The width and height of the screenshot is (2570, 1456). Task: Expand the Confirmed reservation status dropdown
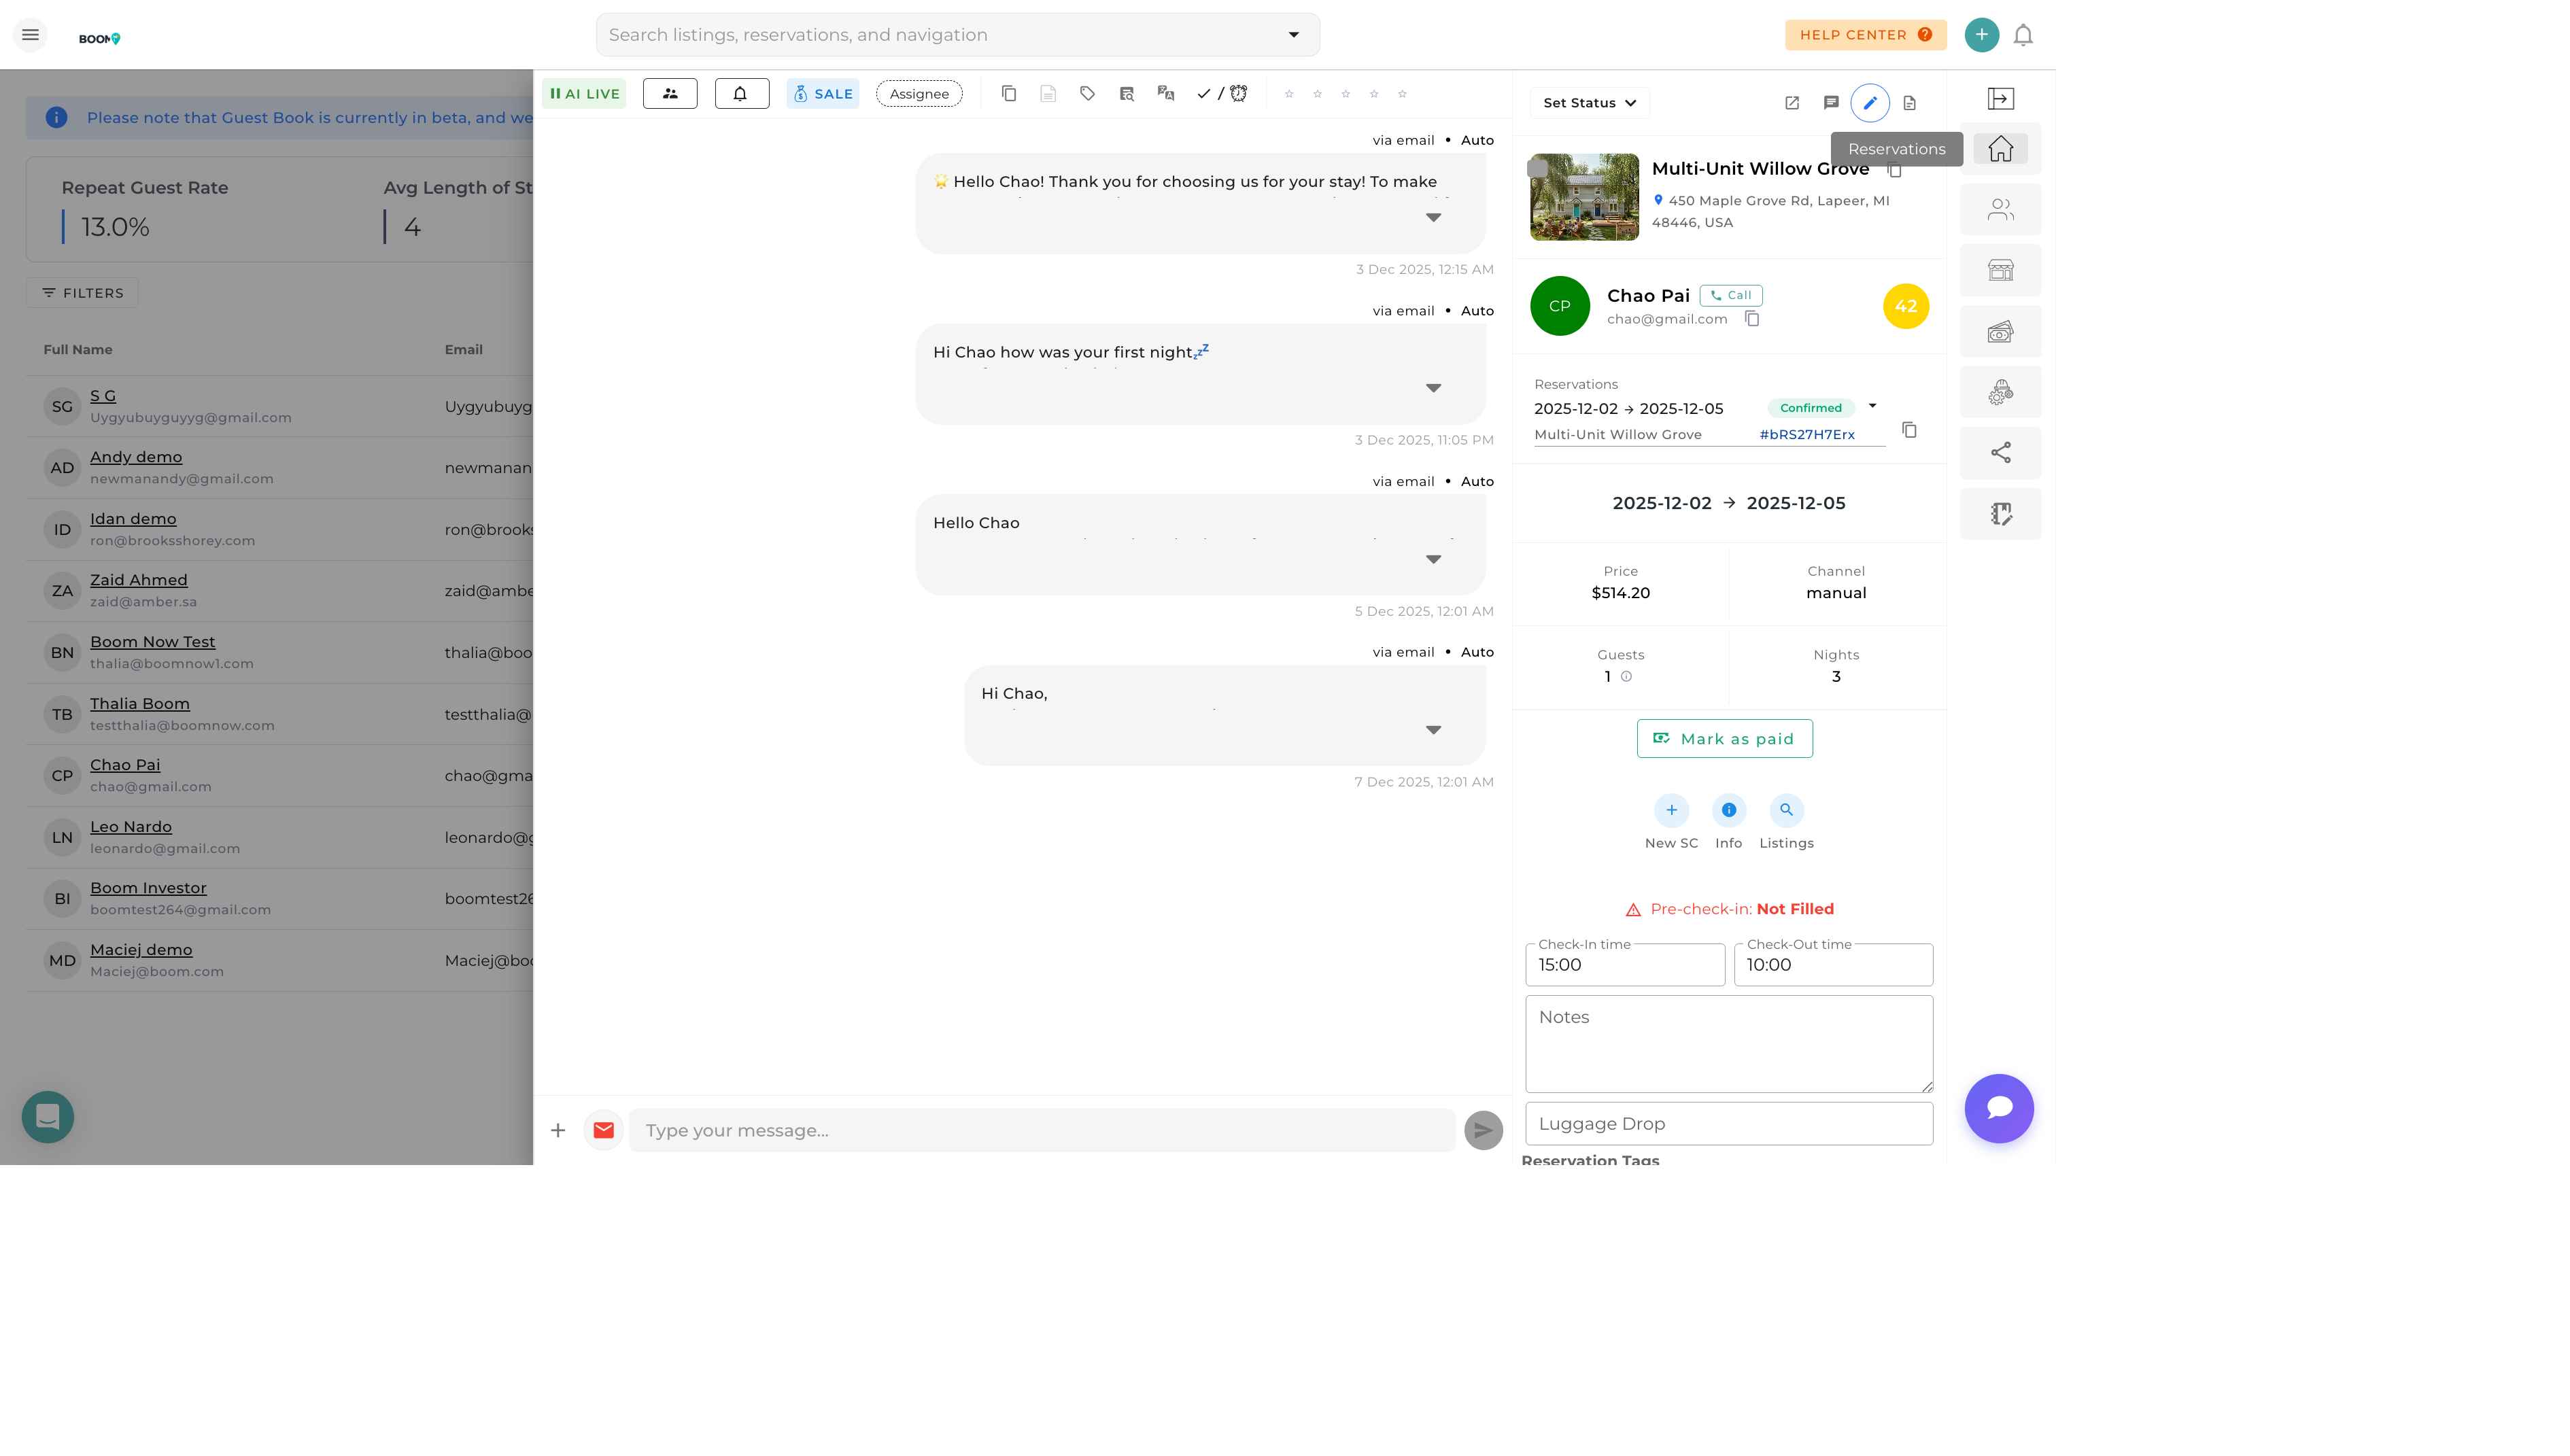[1871, 407]
